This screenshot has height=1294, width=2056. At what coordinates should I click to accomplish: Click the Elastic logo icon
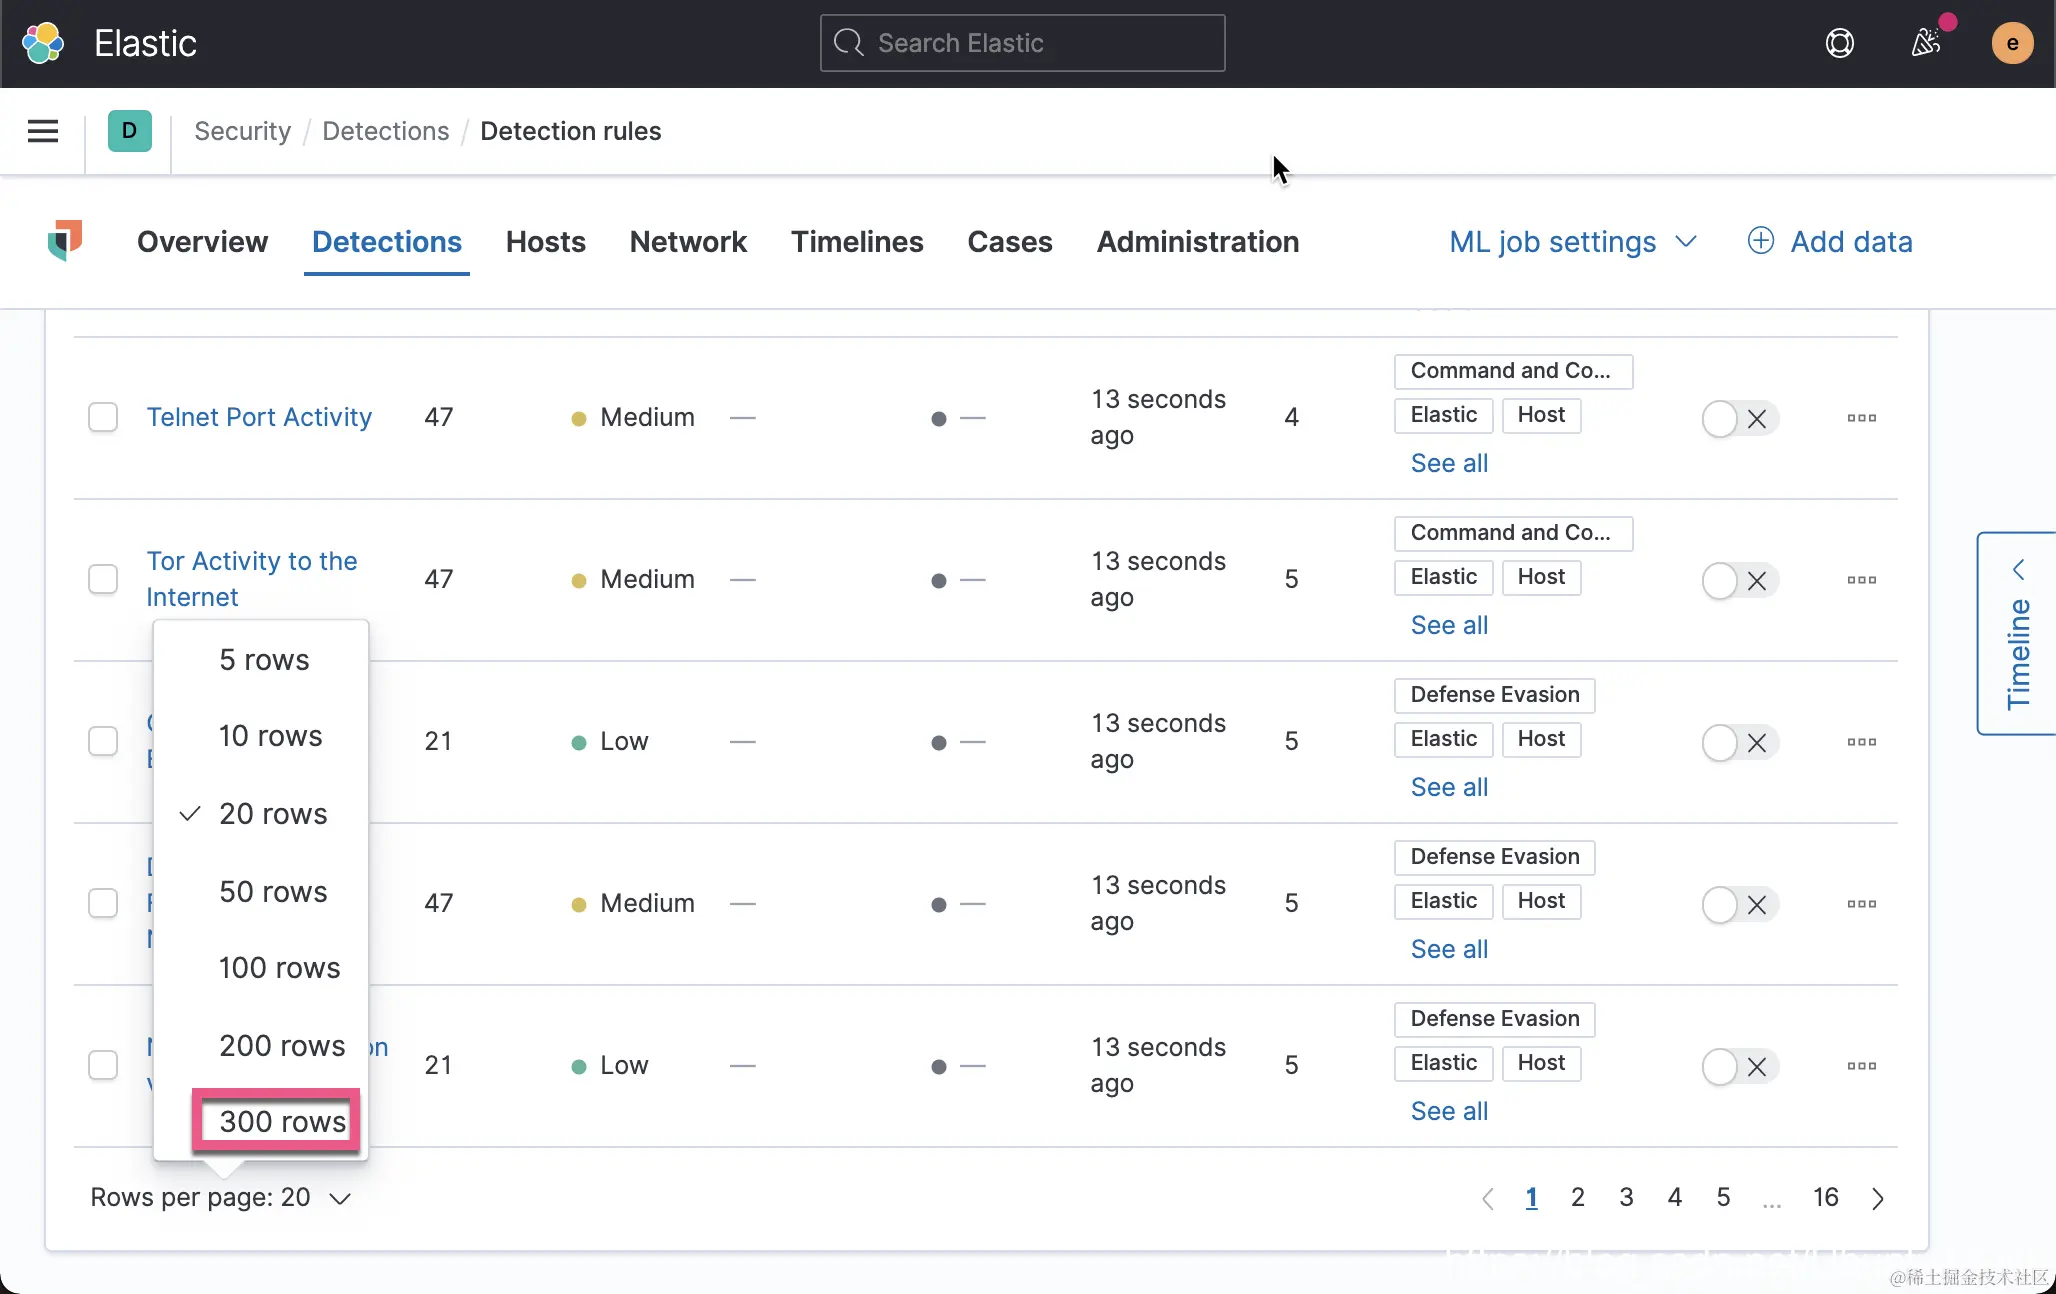(43, 43)
